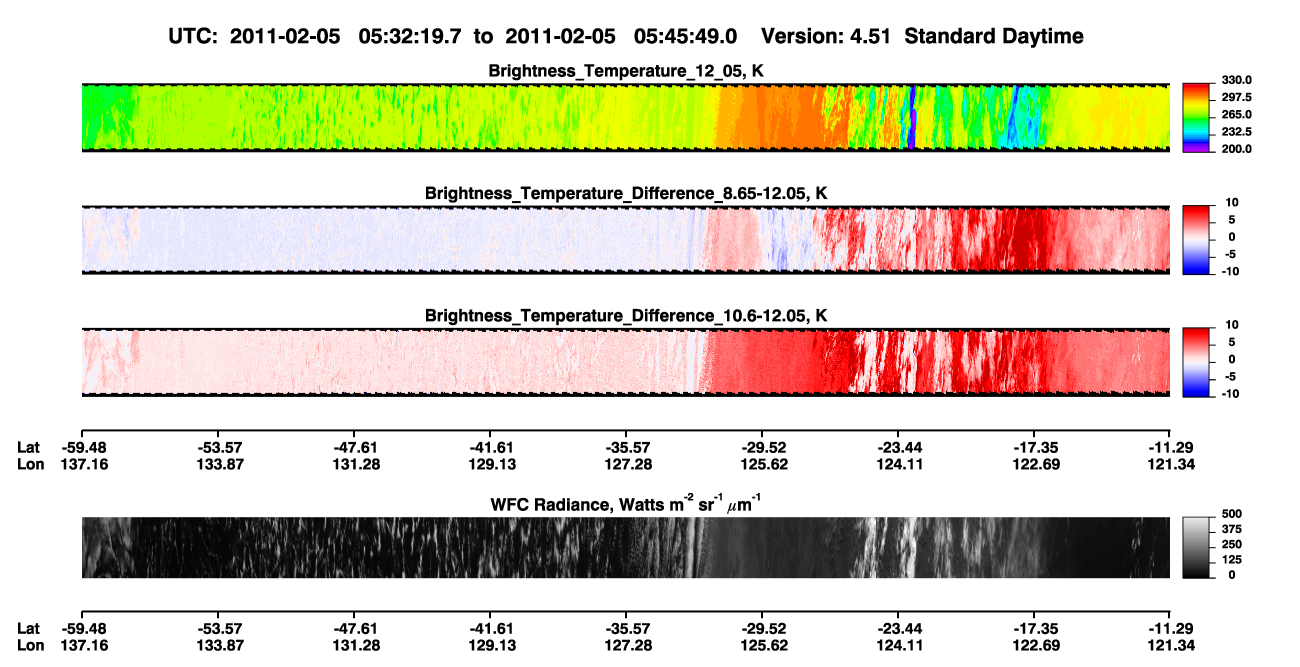Click the title 'Brightness_Temperature_Difference_10.6-12.05, K'
Viewport: 1300px width, 667px height.
(626, 315)
